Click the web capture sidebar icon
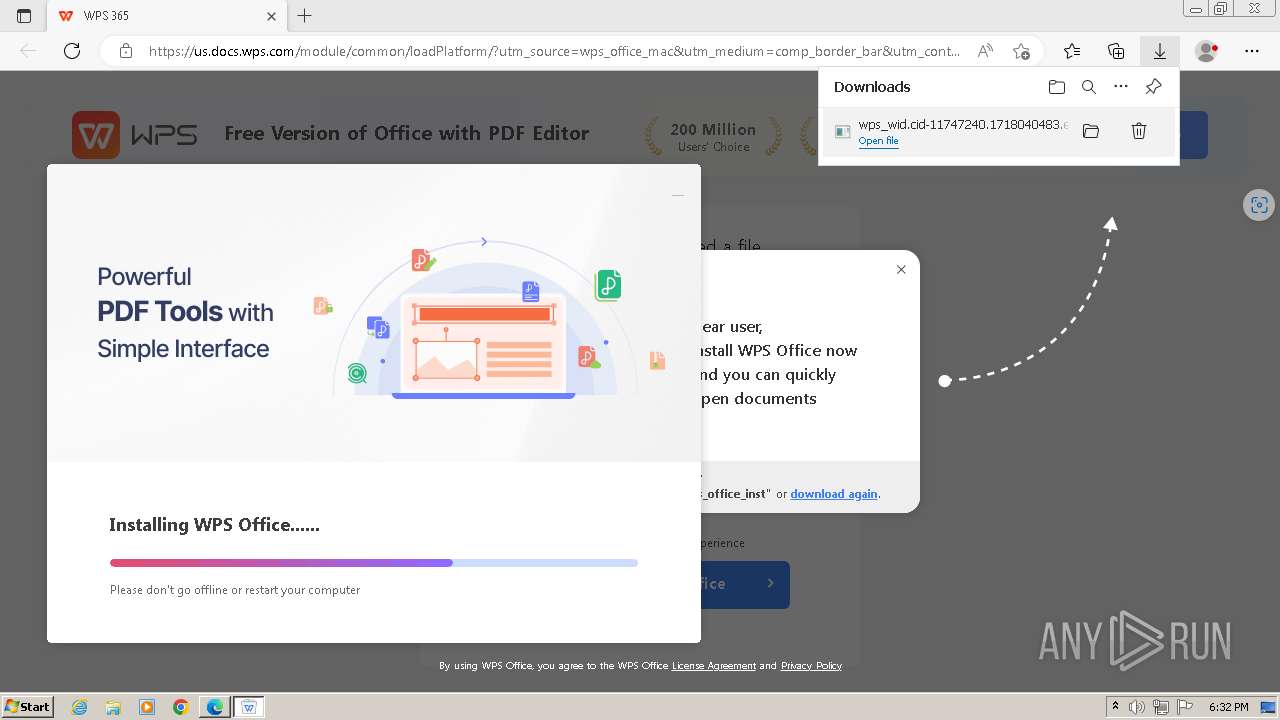 coord(1259,205)
